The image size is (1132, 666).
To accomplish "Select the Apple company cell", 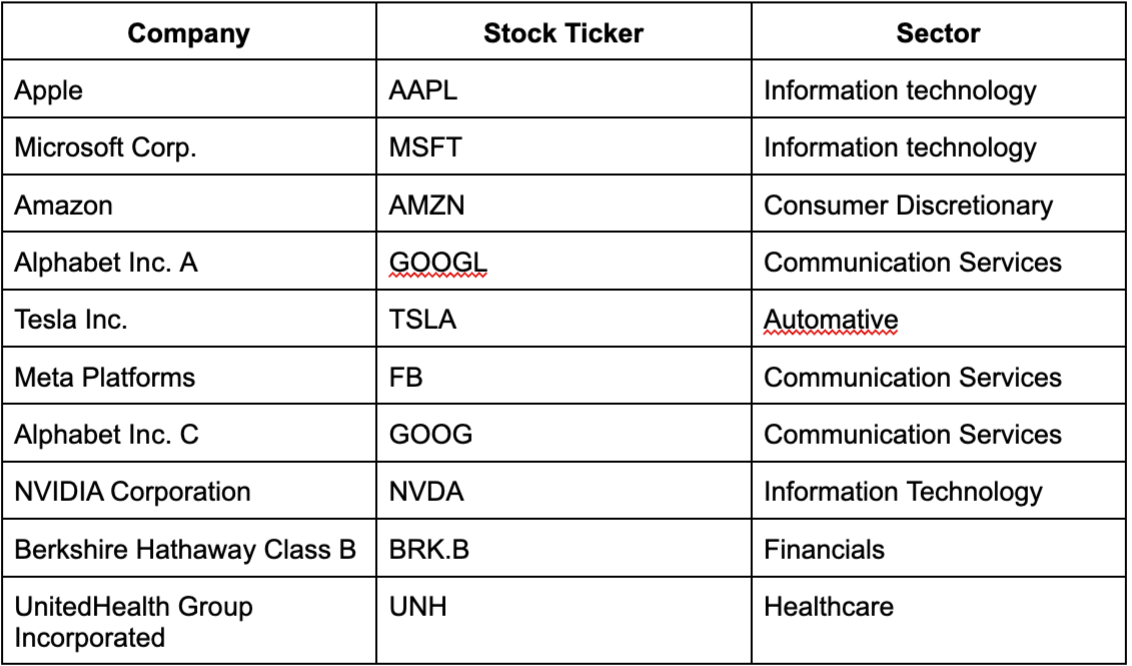I will coord(188,89).
